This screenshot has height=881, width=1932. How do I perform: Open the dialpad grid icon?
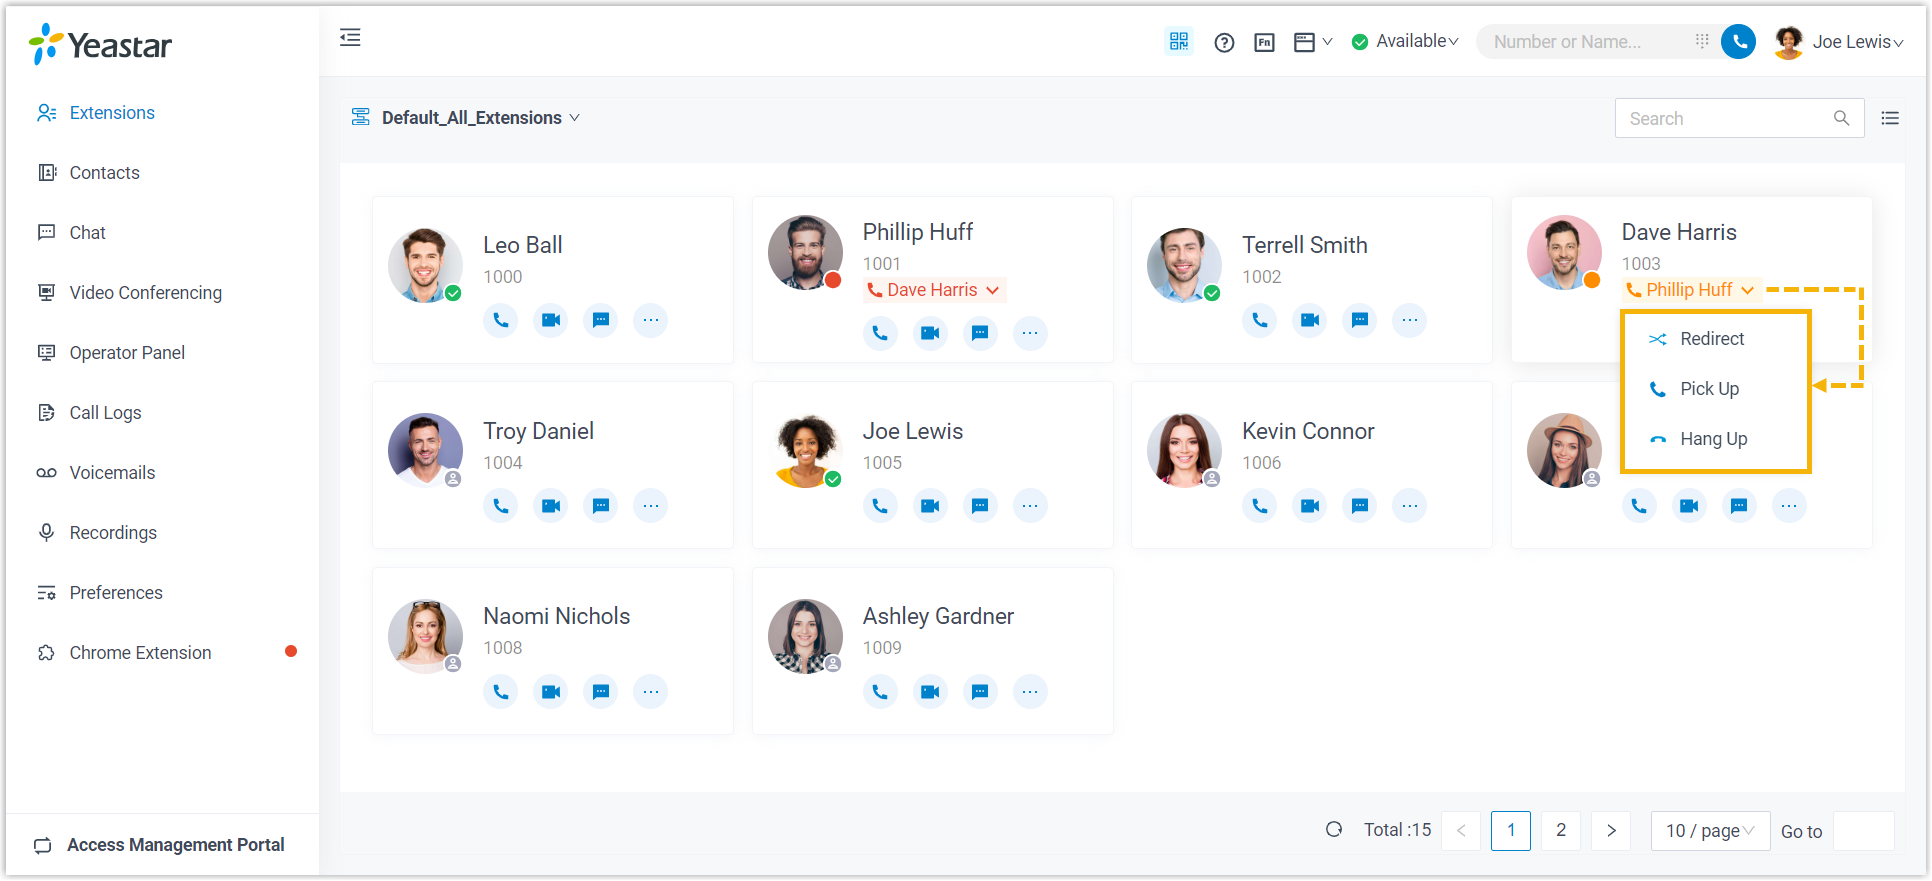pyautogui.click(x=1702, y=41)
